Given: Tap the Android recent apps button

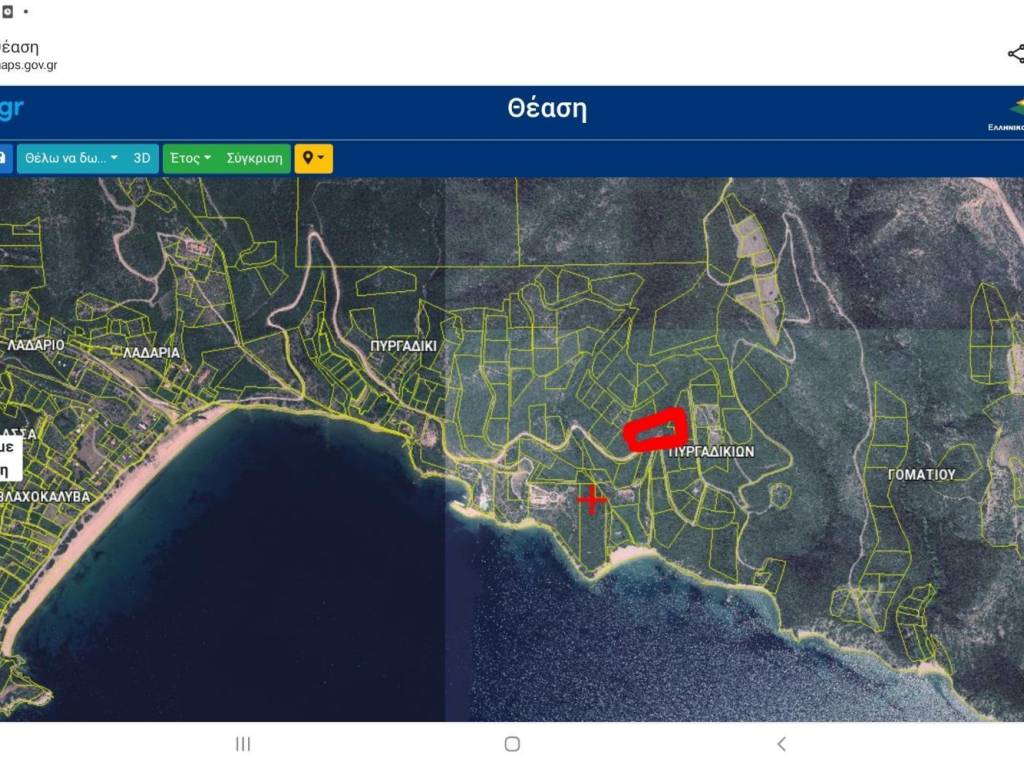Looking at the screenshot, I should (242, 743).
